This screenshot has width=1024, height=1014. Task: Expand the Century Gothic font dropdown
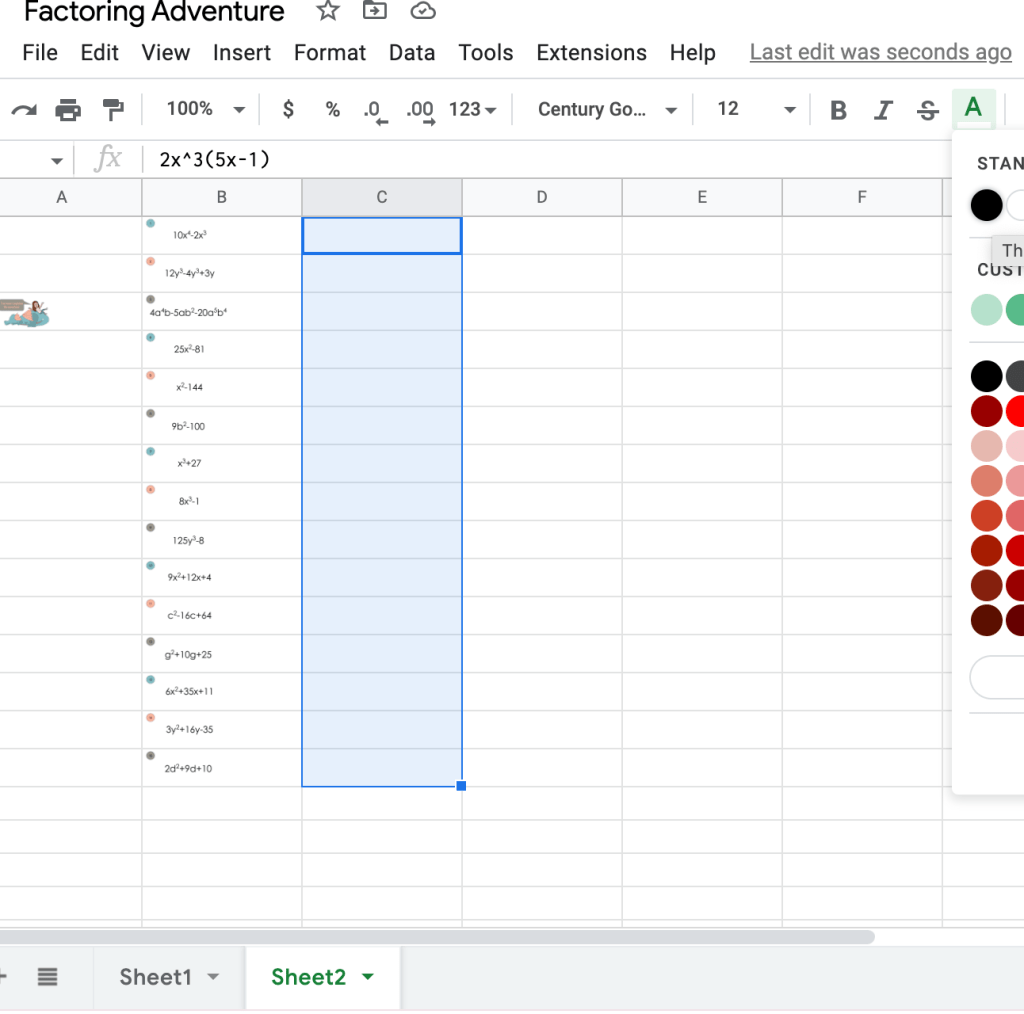(607, 110)
